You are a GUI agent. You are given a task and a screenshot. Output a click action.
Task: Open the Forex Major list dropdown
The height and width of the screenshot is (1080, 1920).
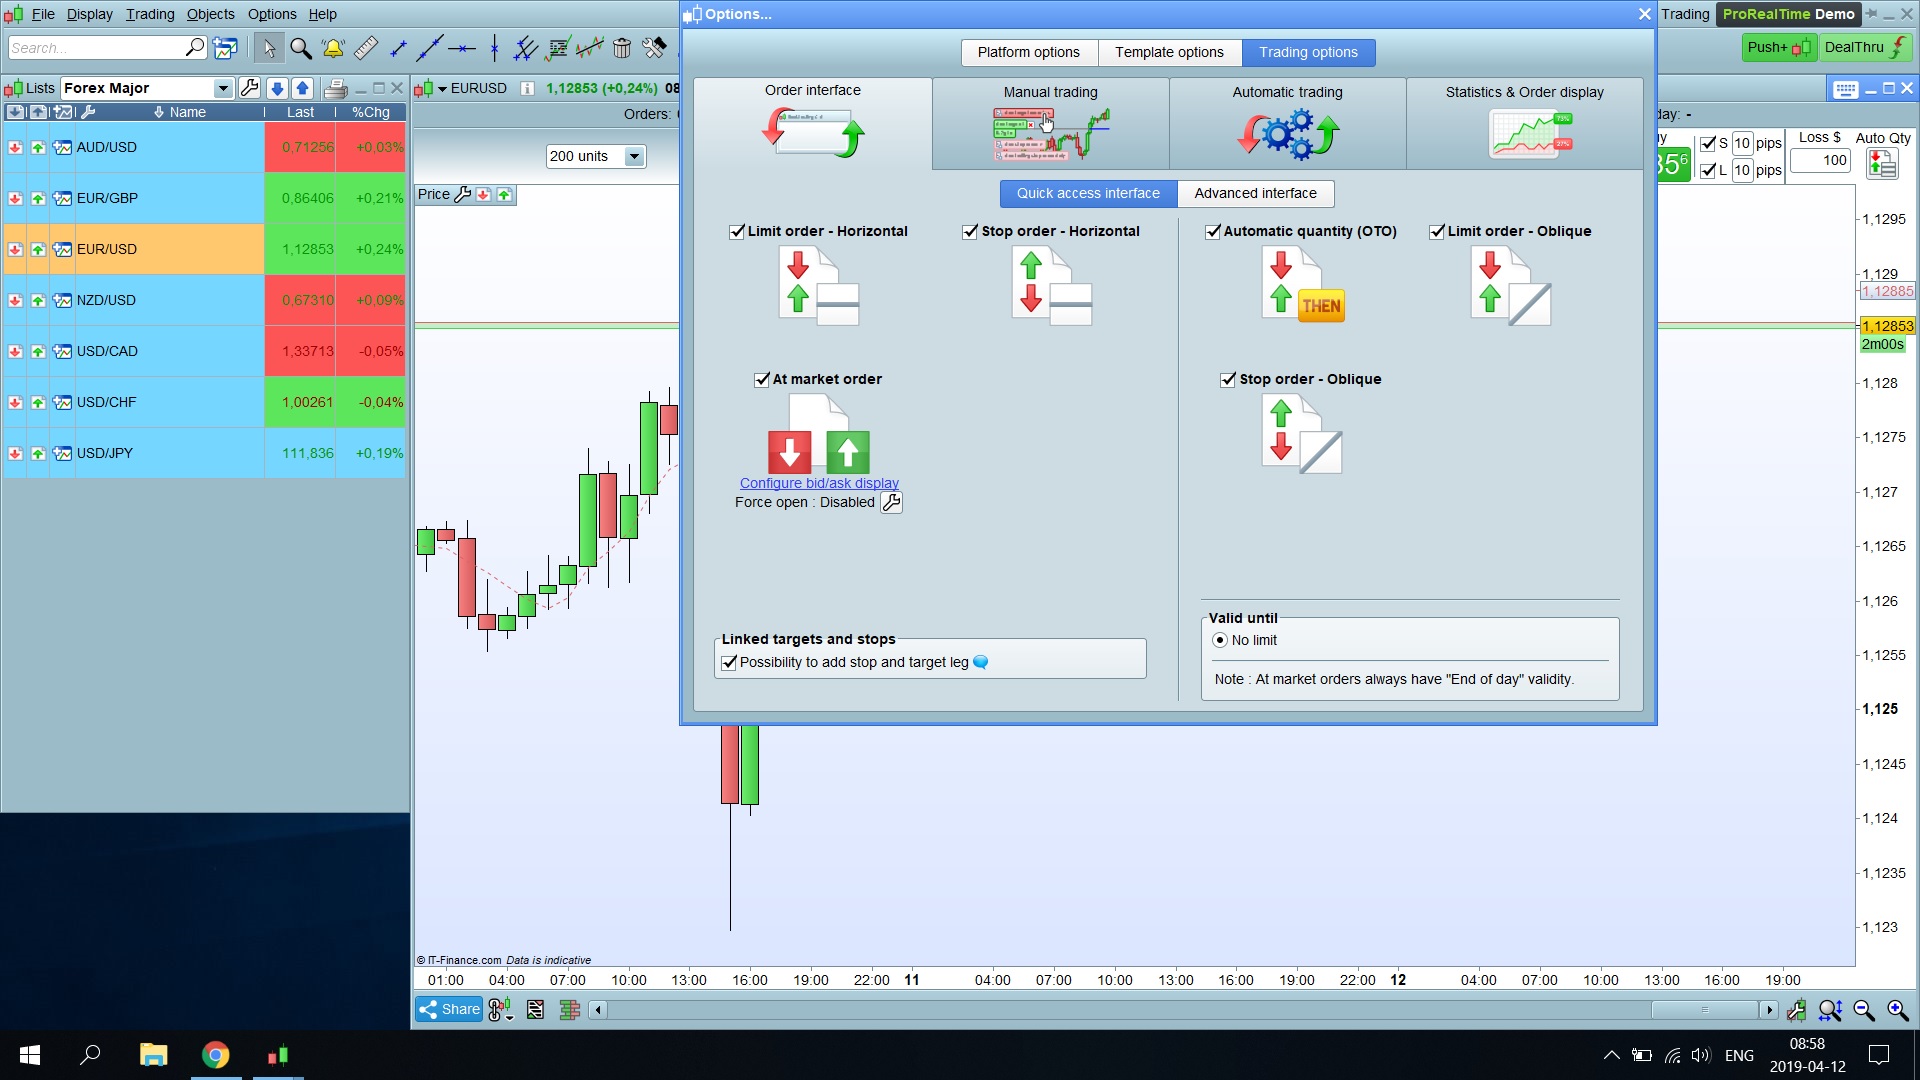[223, 88]
